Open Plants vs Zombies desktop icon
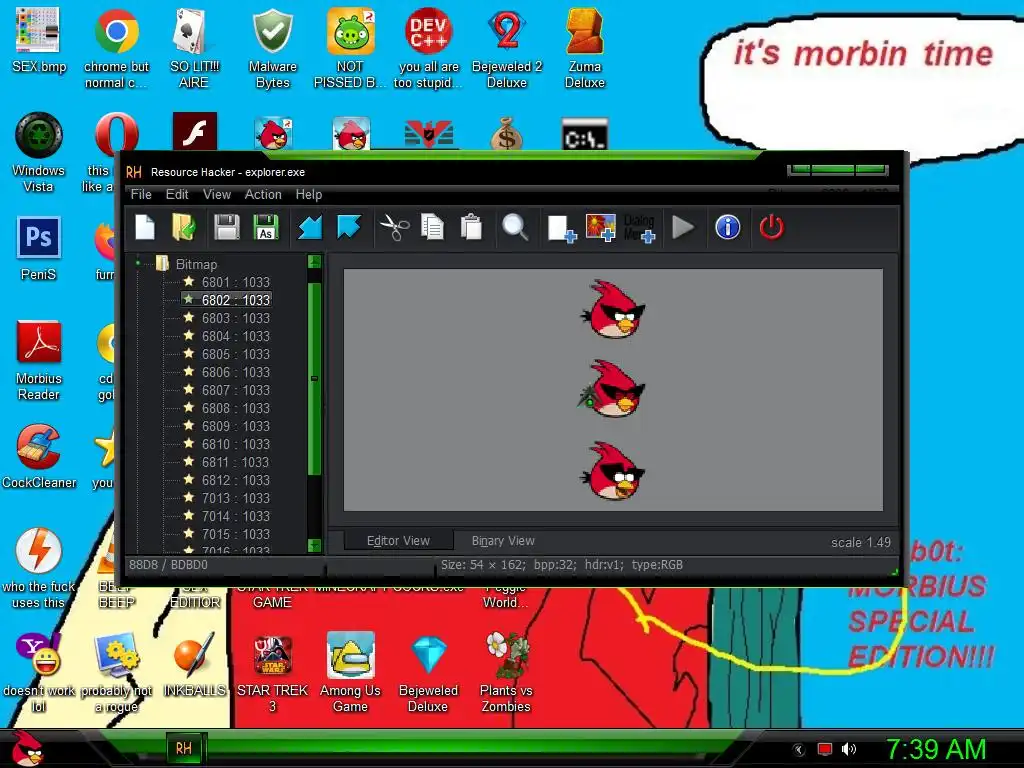The width and height of the screenshot is (1024, 768). pos(506,673)
